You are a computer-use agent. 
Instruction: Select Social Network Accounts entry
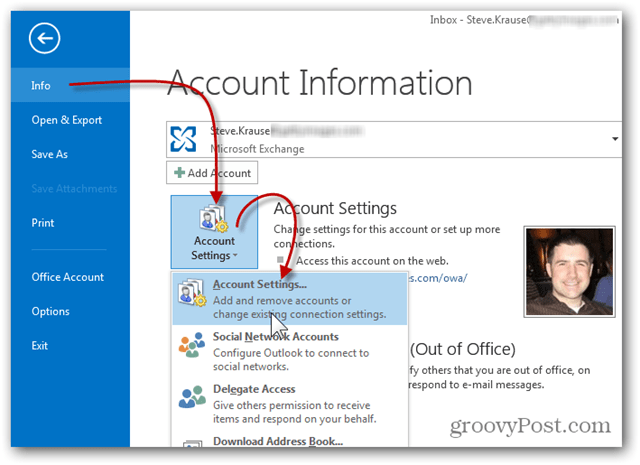[289, 351]
